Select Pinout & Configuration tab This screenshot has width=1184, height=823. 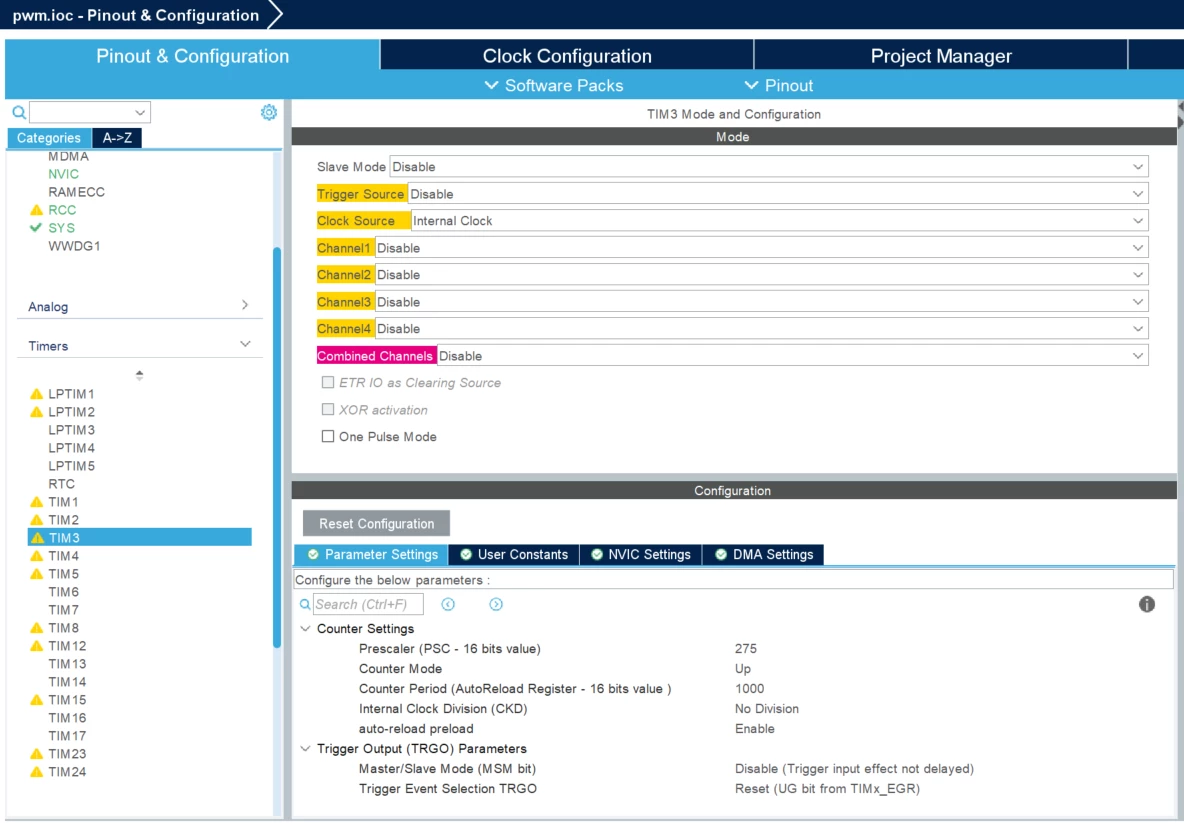[193, 56]
